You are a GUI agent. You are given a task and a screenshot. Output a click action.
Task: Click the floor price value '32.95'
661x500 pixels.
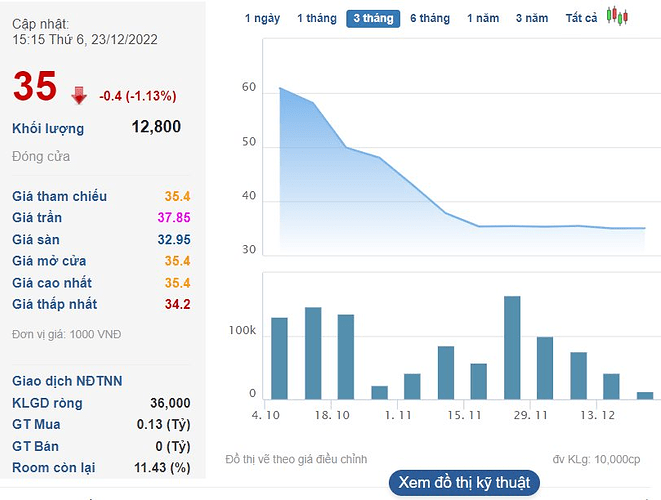point(174,239)
